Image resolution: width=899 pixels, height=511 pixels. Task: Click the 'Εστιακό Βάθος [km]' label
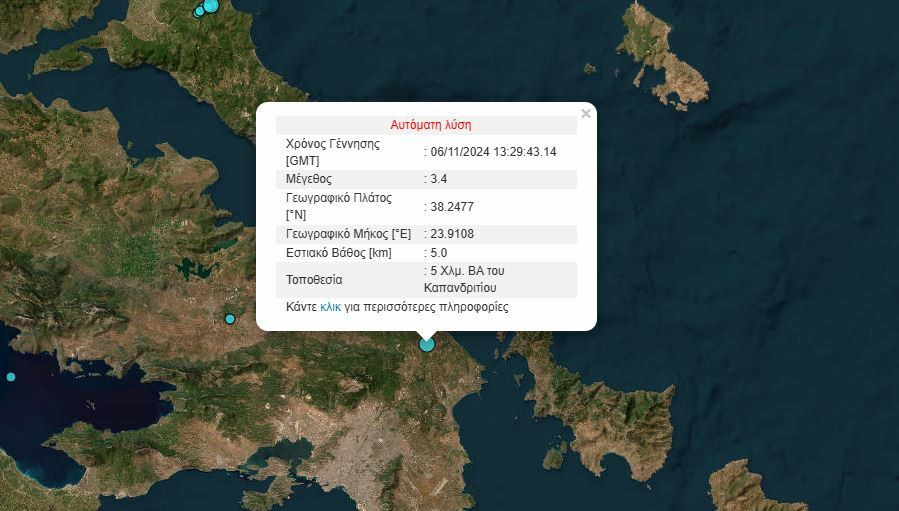[x=339, y=253]
